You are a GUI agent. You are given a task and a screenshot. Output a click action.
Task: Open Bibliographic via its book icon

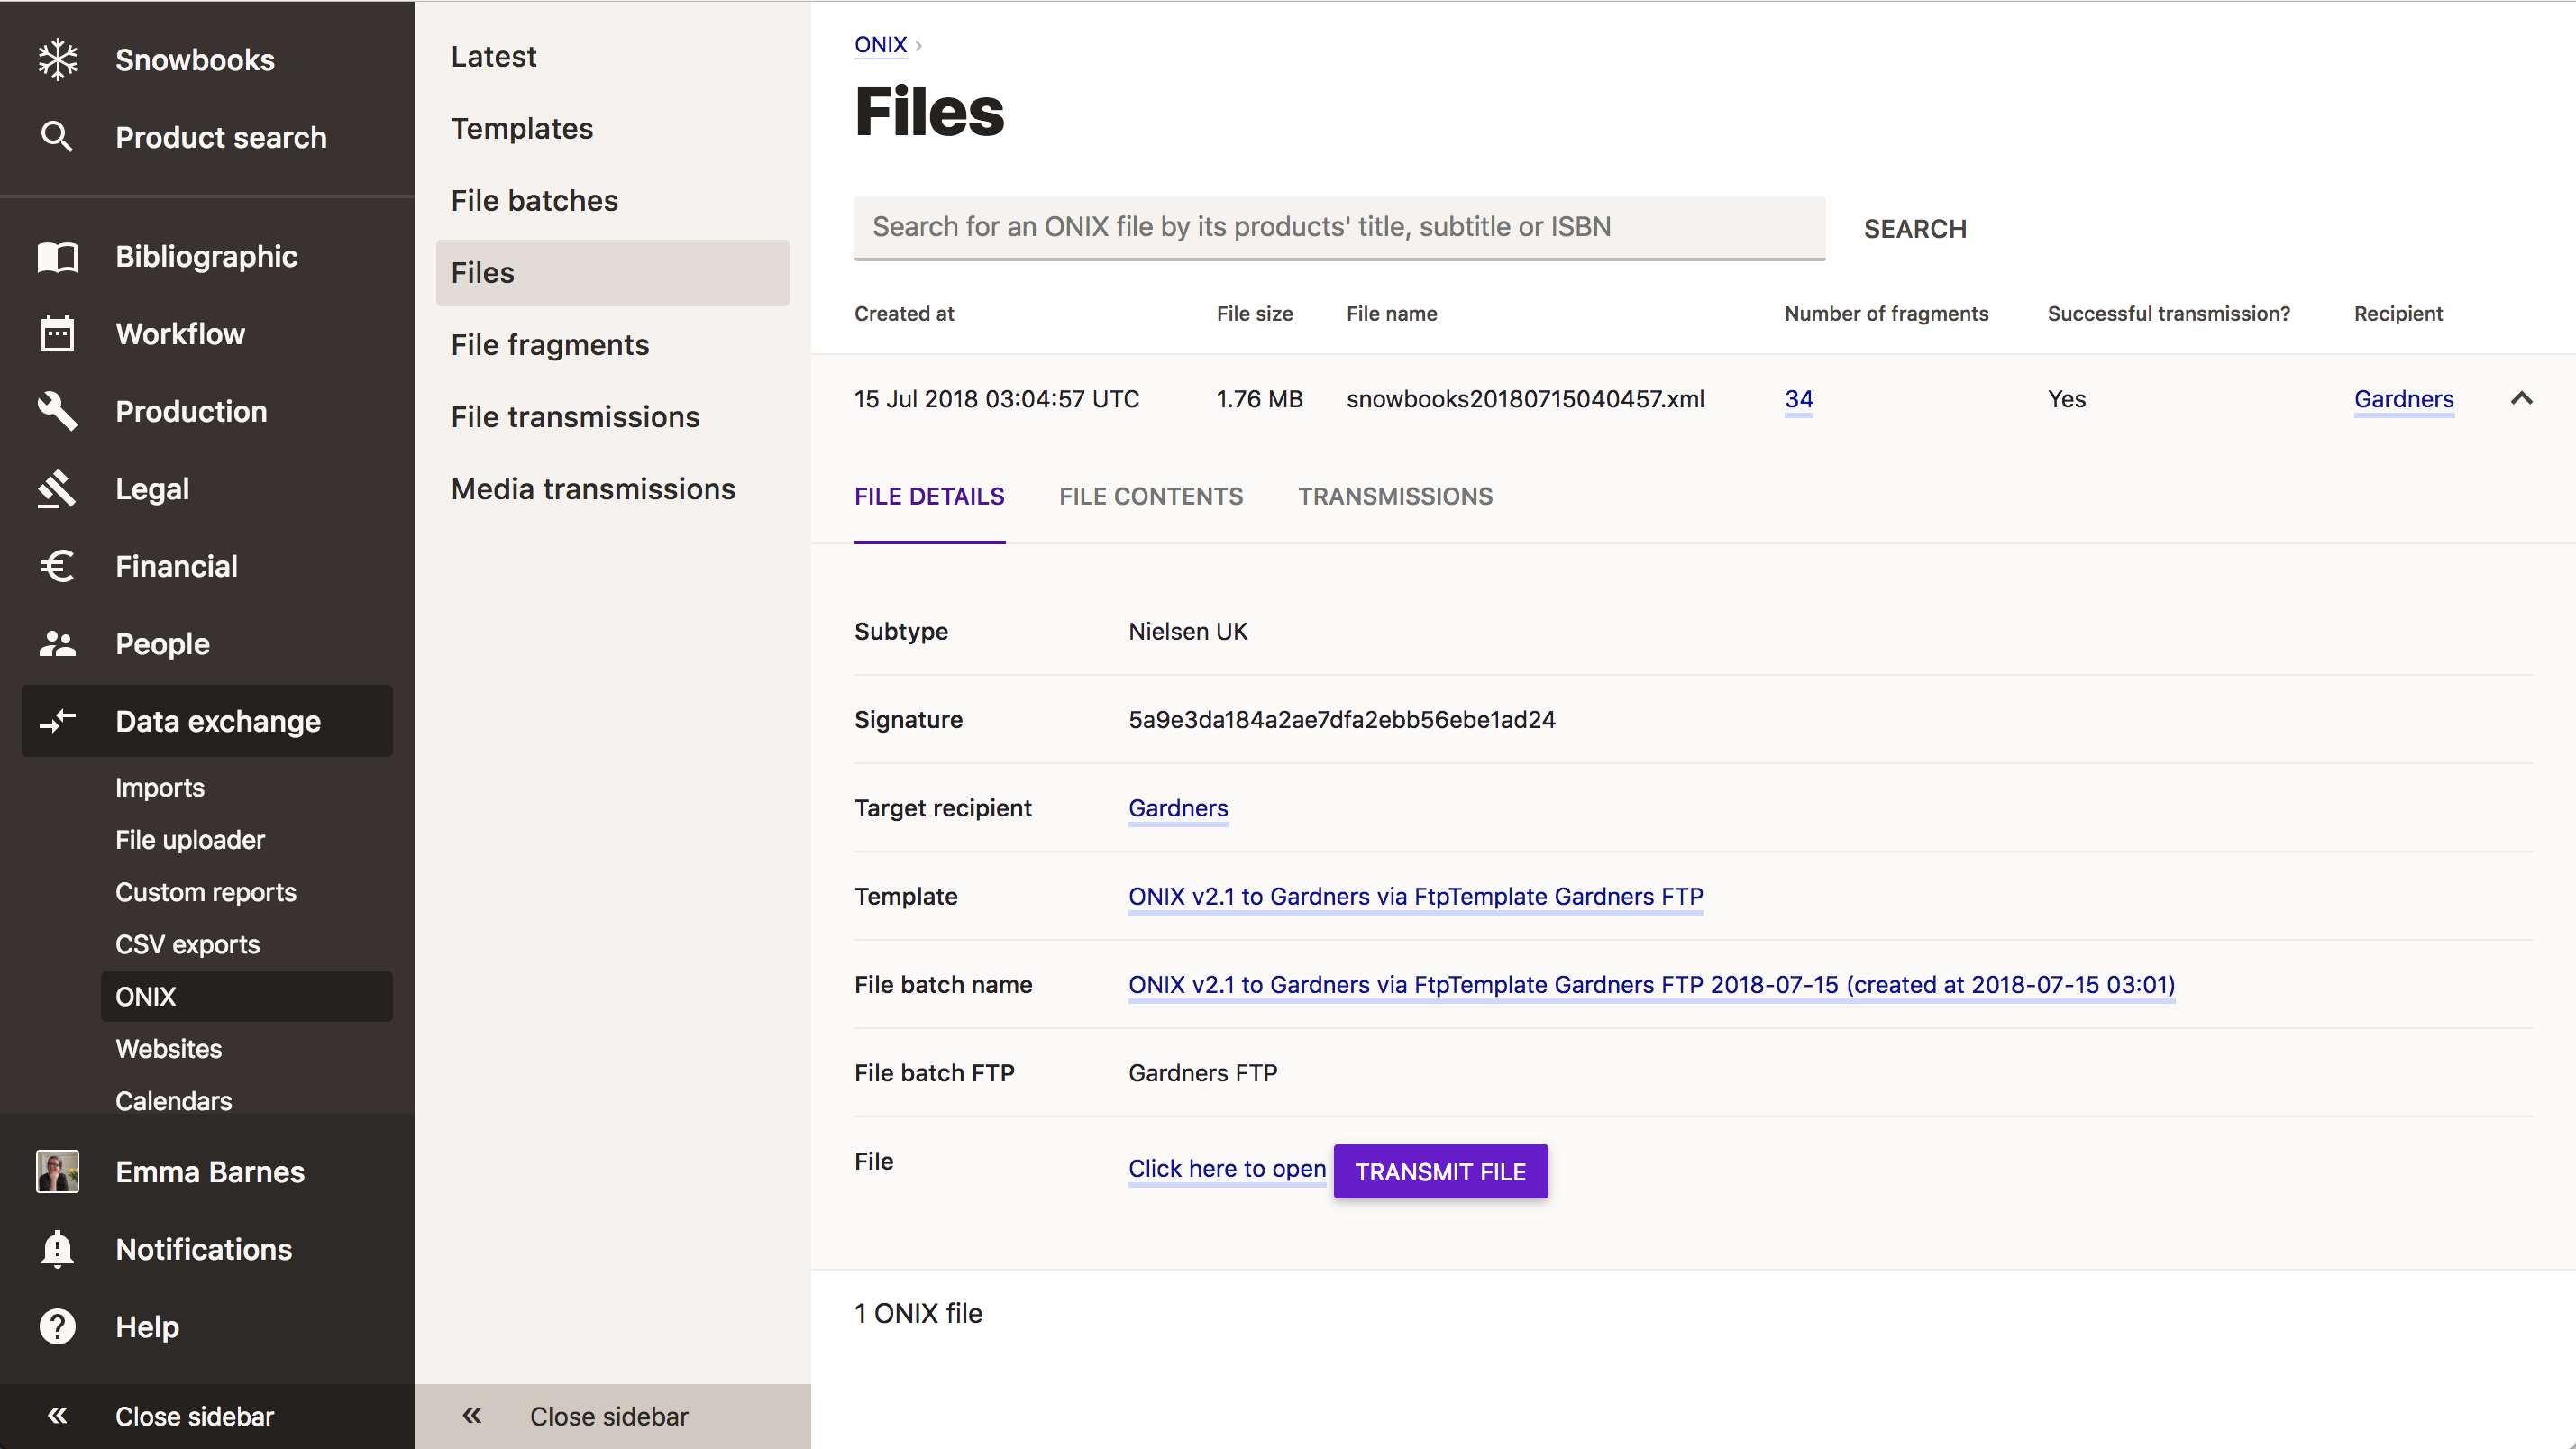pos(57,257)
